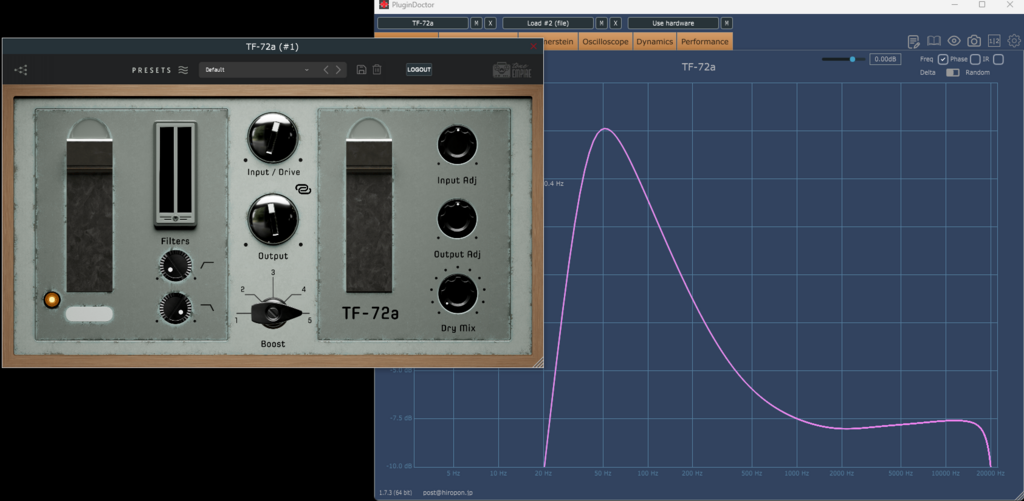
Task: Open the Default preset dropdown
Action: pyautogui.click(x=257, y=70)
